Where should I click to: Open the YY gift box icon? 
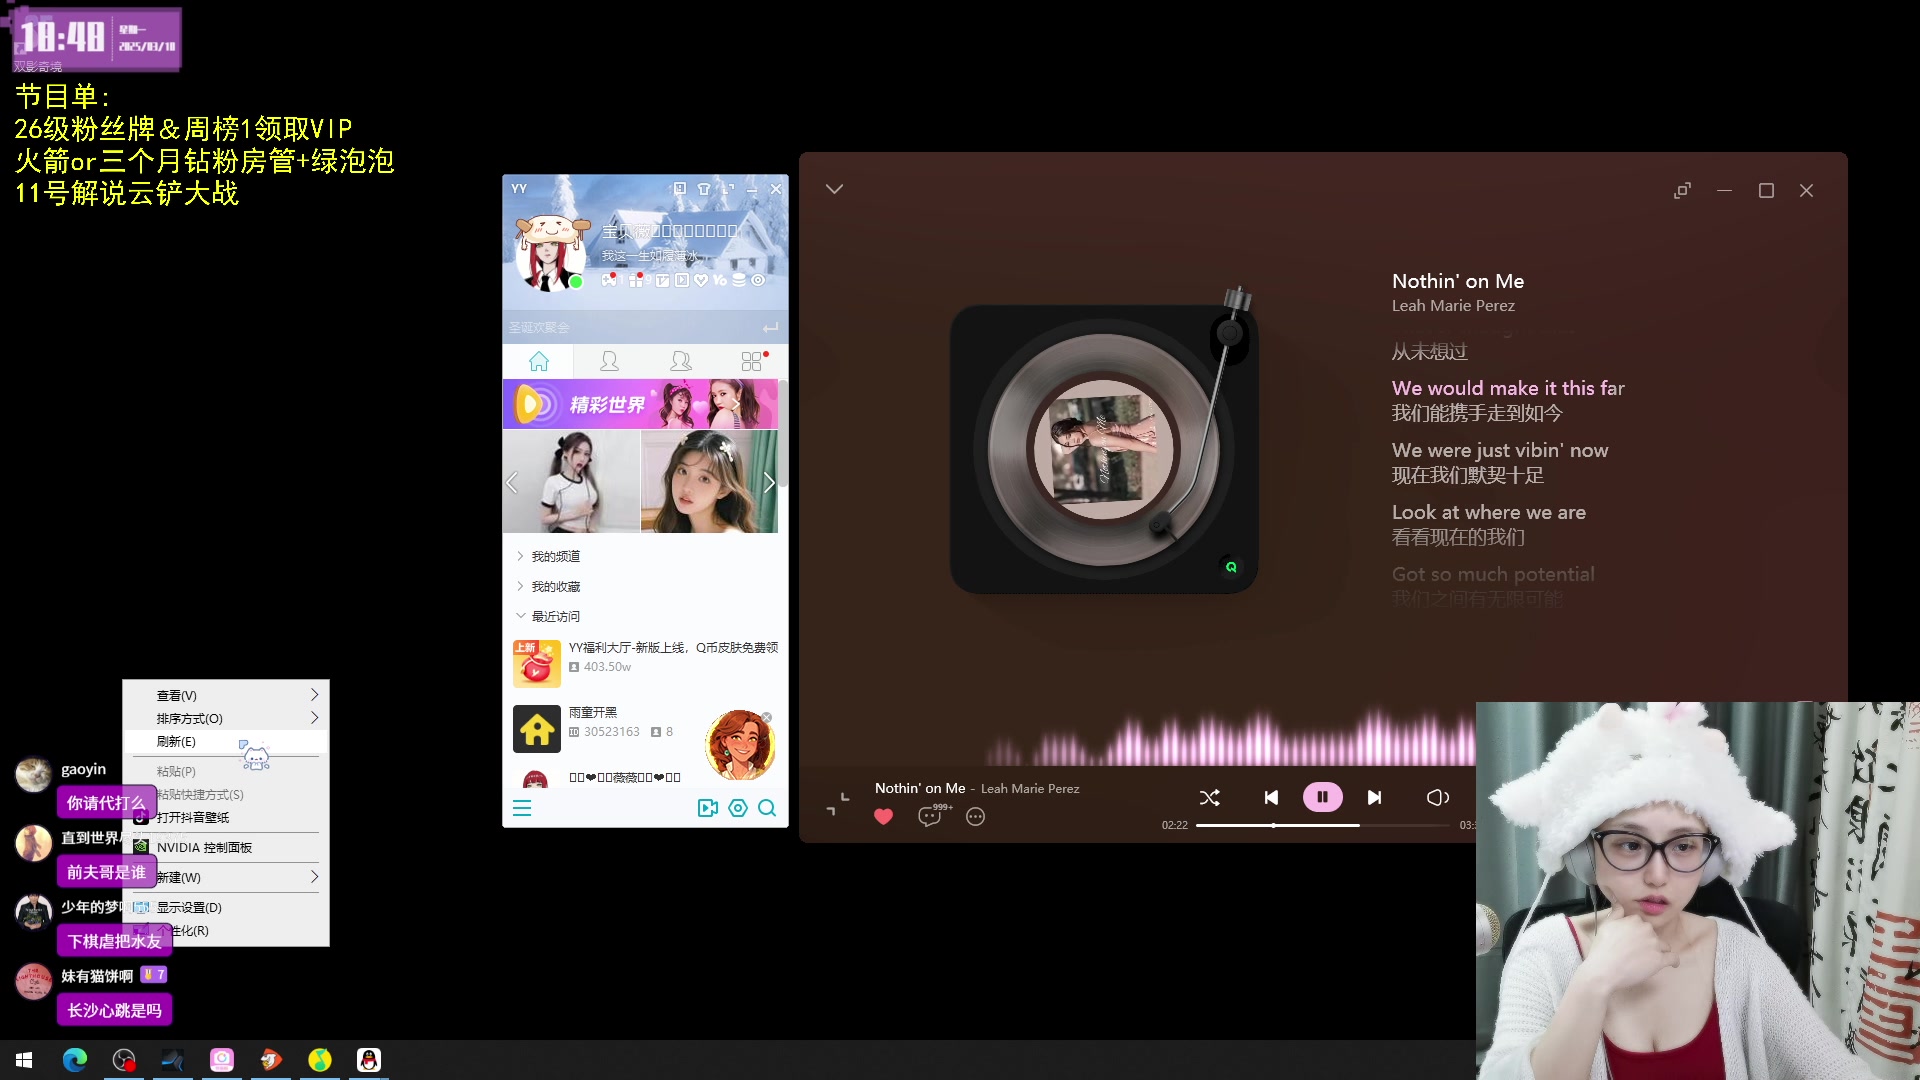point(636,280)
